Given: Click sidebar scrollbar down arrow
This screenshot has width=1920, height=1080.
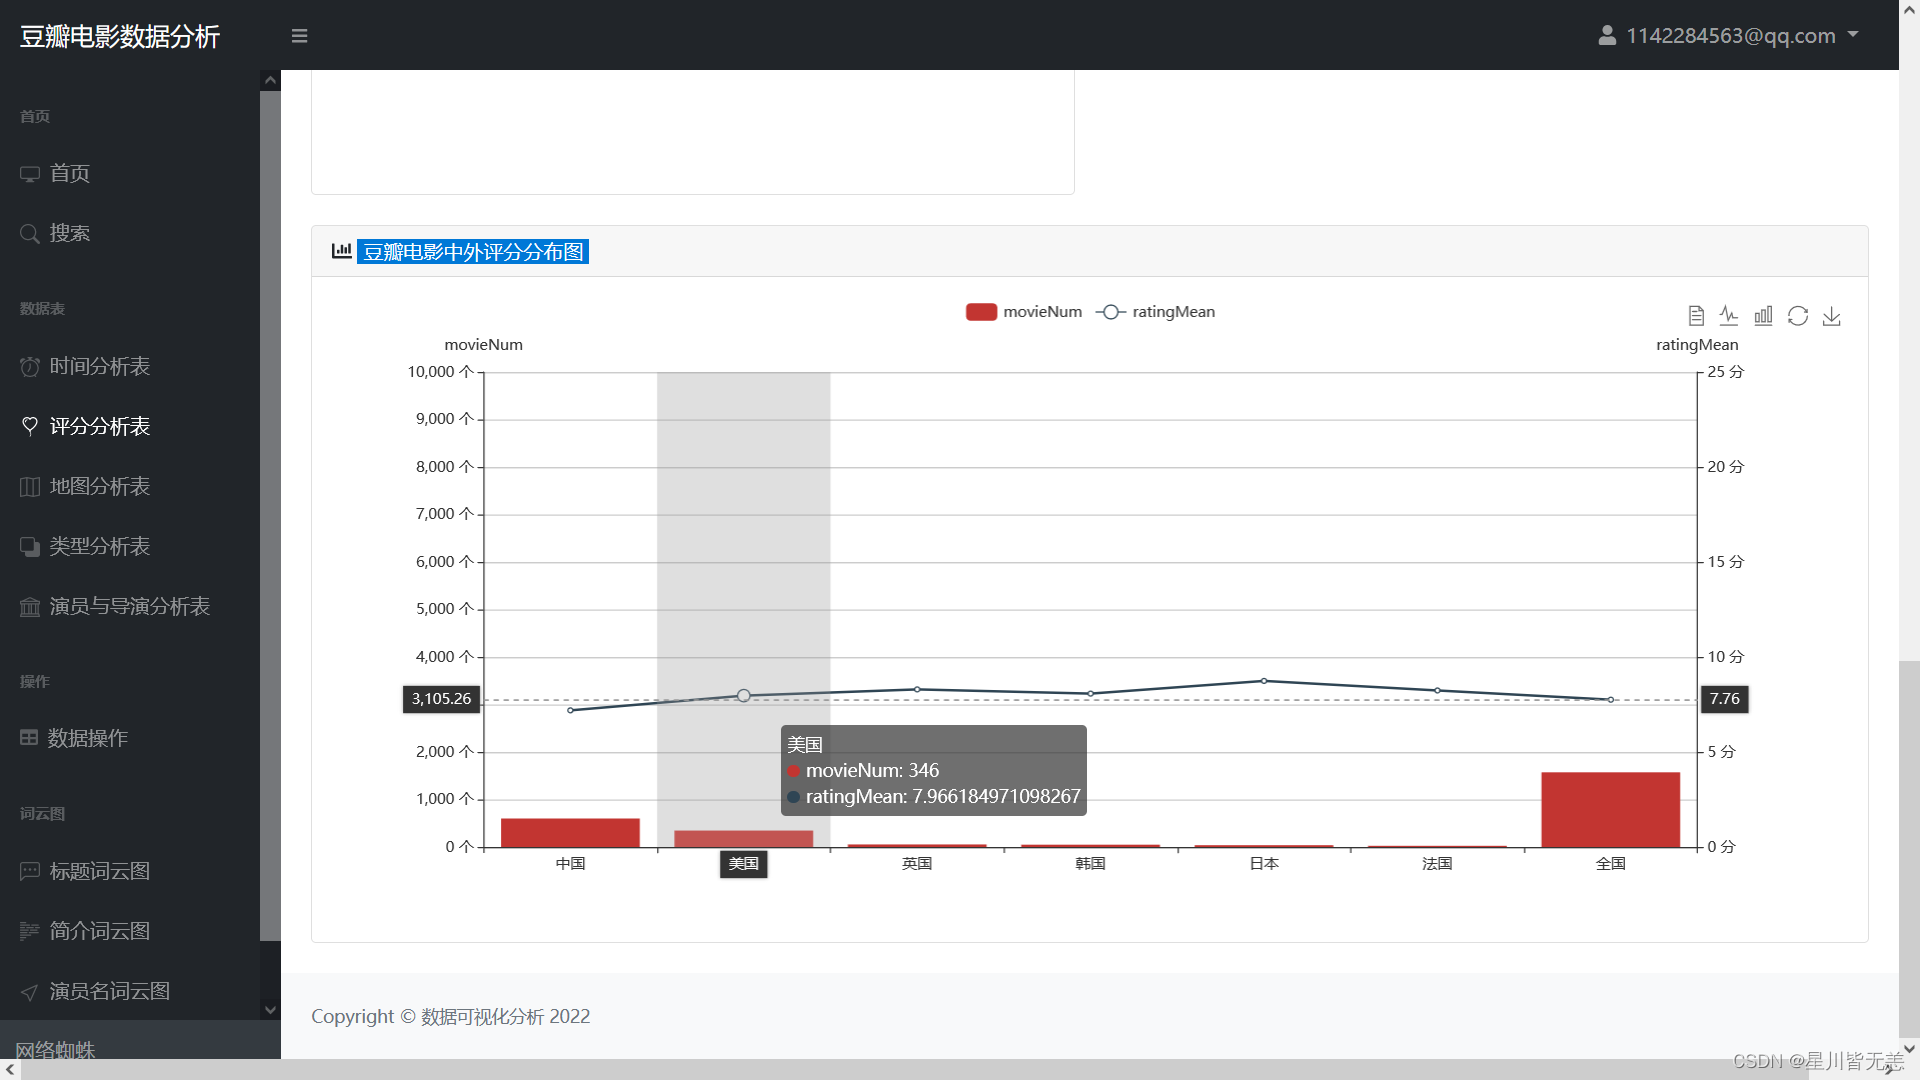Looking at the screenshot, I should tap(270, 1010).
